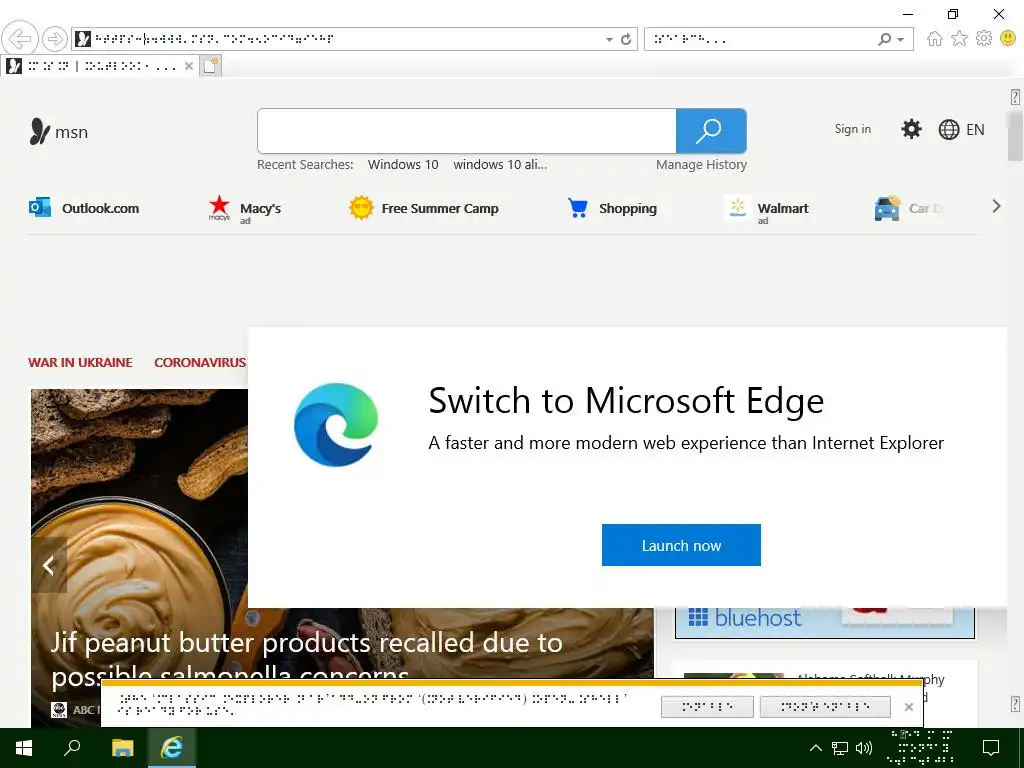Select recent search "Windows 10"
This screenshot has height=768, width=1024.
403,165
